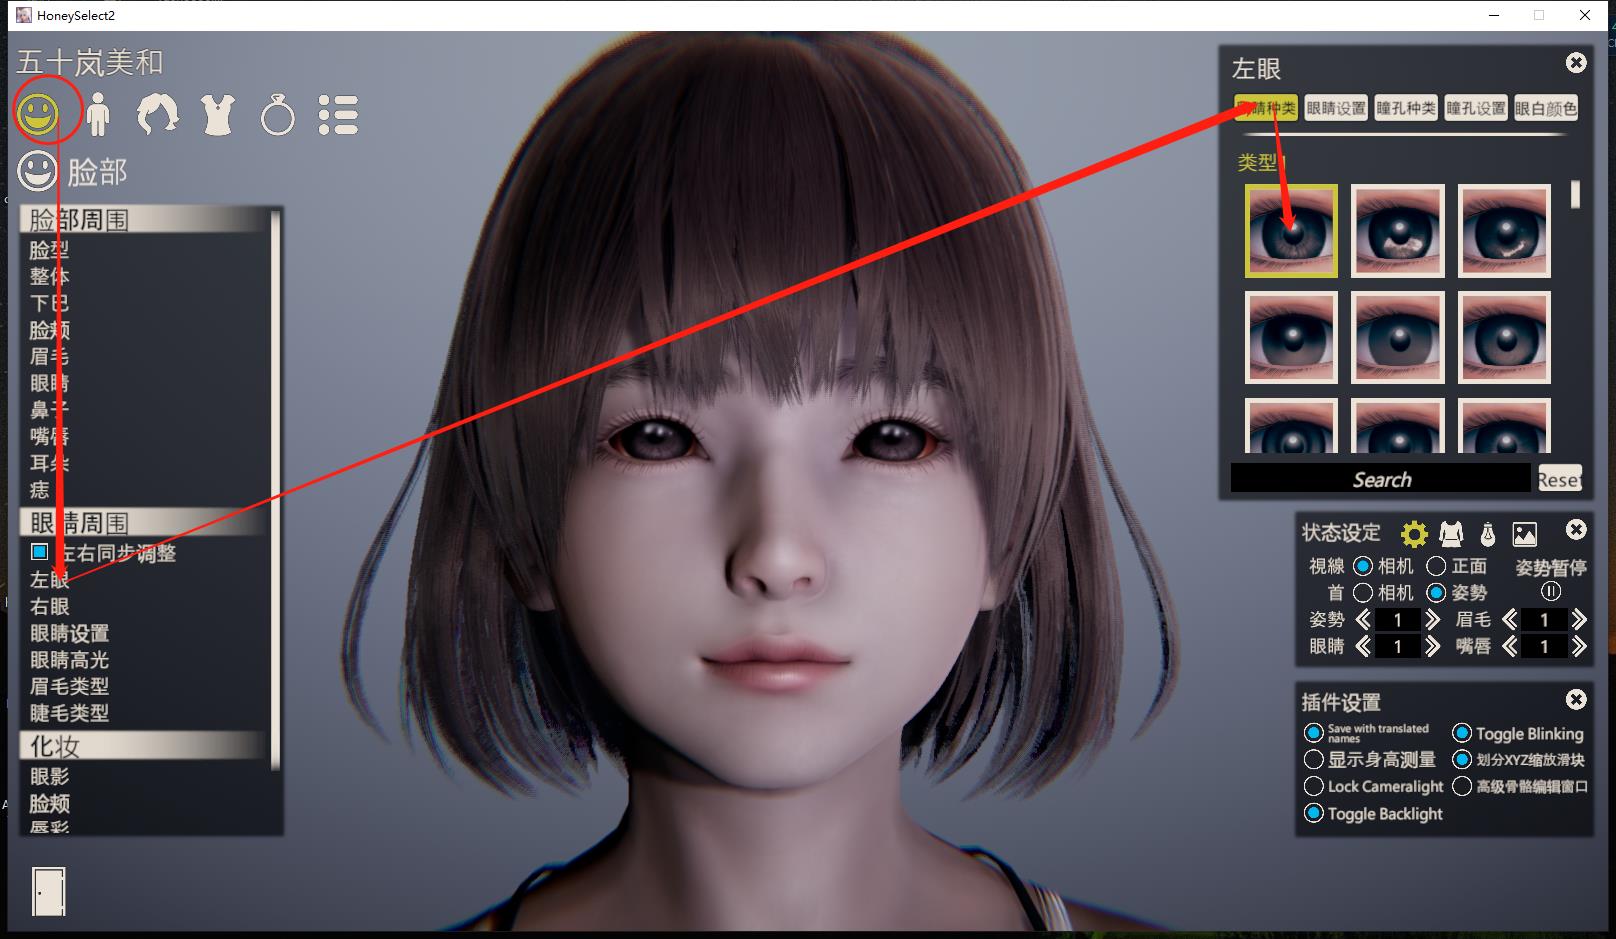Switch to the 瞳孔种类 tab
The height and width of the screenshot is (939, 1616).
pos(1406,108)
